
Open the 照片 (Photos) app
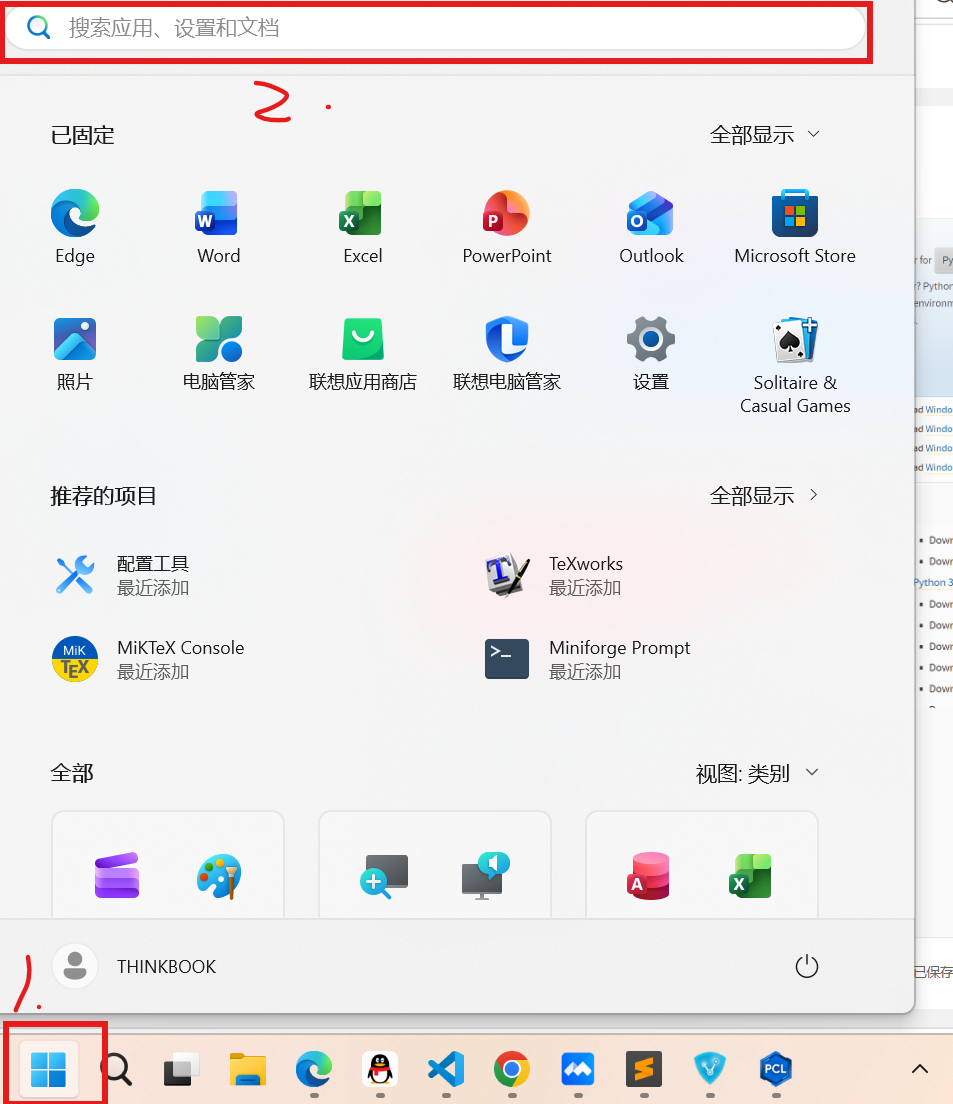click(75, 353)
